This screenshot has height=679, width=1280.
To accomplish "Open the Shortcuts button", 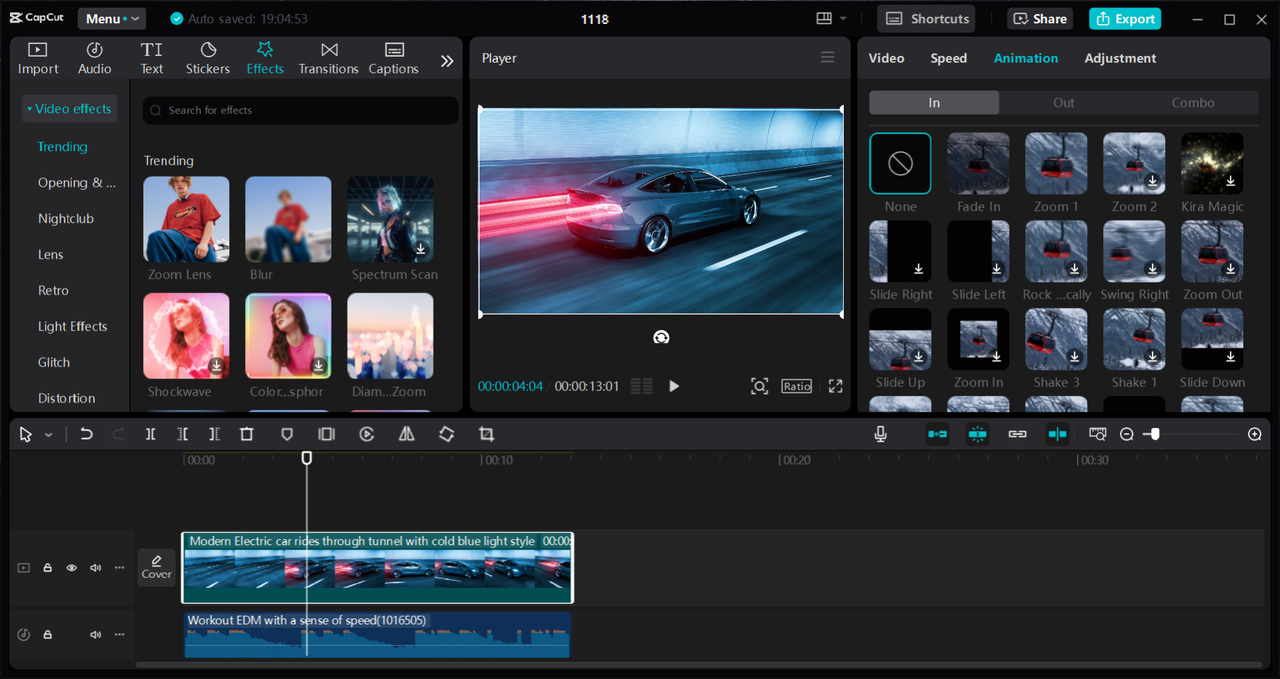I will click(928, 18).
